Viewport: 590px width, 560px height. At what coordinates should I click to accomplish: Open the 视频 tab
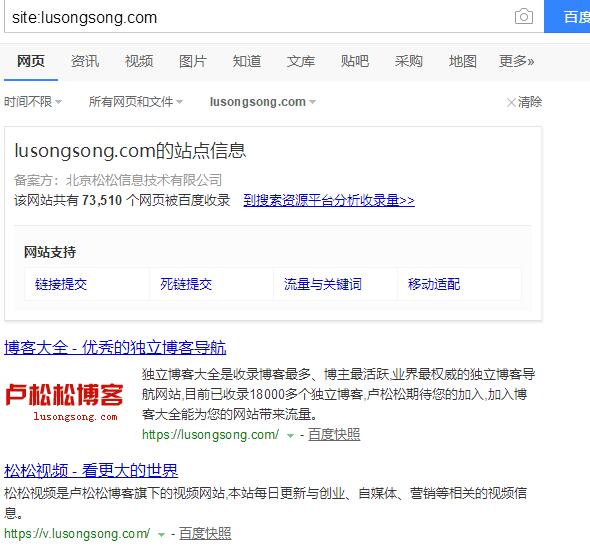click(x=139, y=61)
